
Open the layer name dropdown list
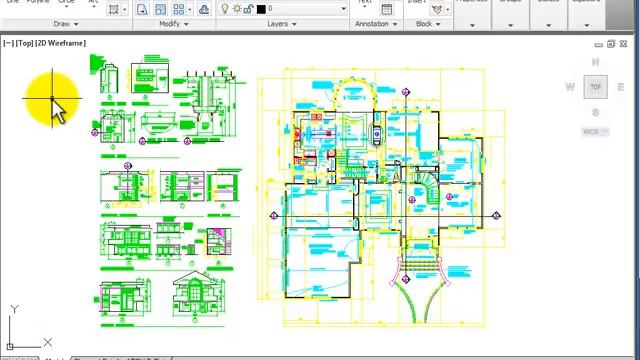coord(343,9)
